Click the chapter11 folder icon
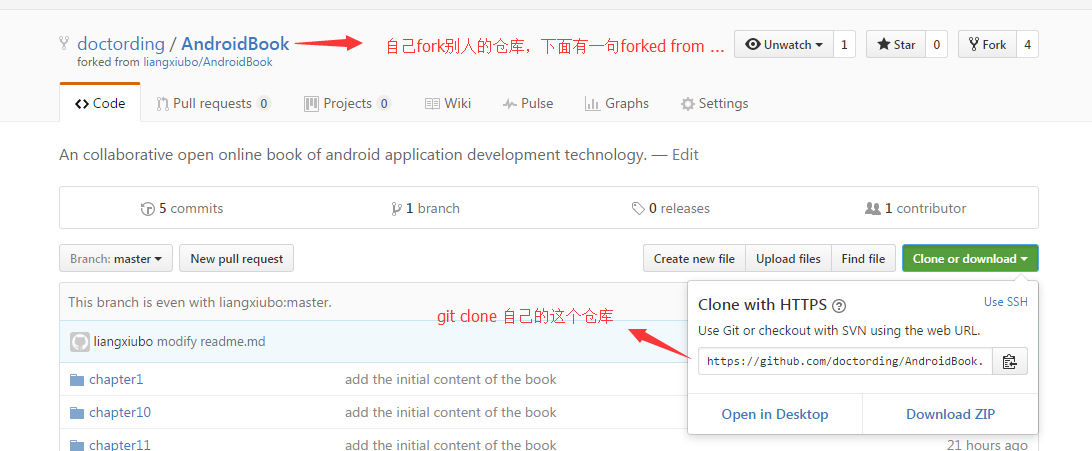The width and height of the screenshot is (1092, 451). click(x=77, y=445)
